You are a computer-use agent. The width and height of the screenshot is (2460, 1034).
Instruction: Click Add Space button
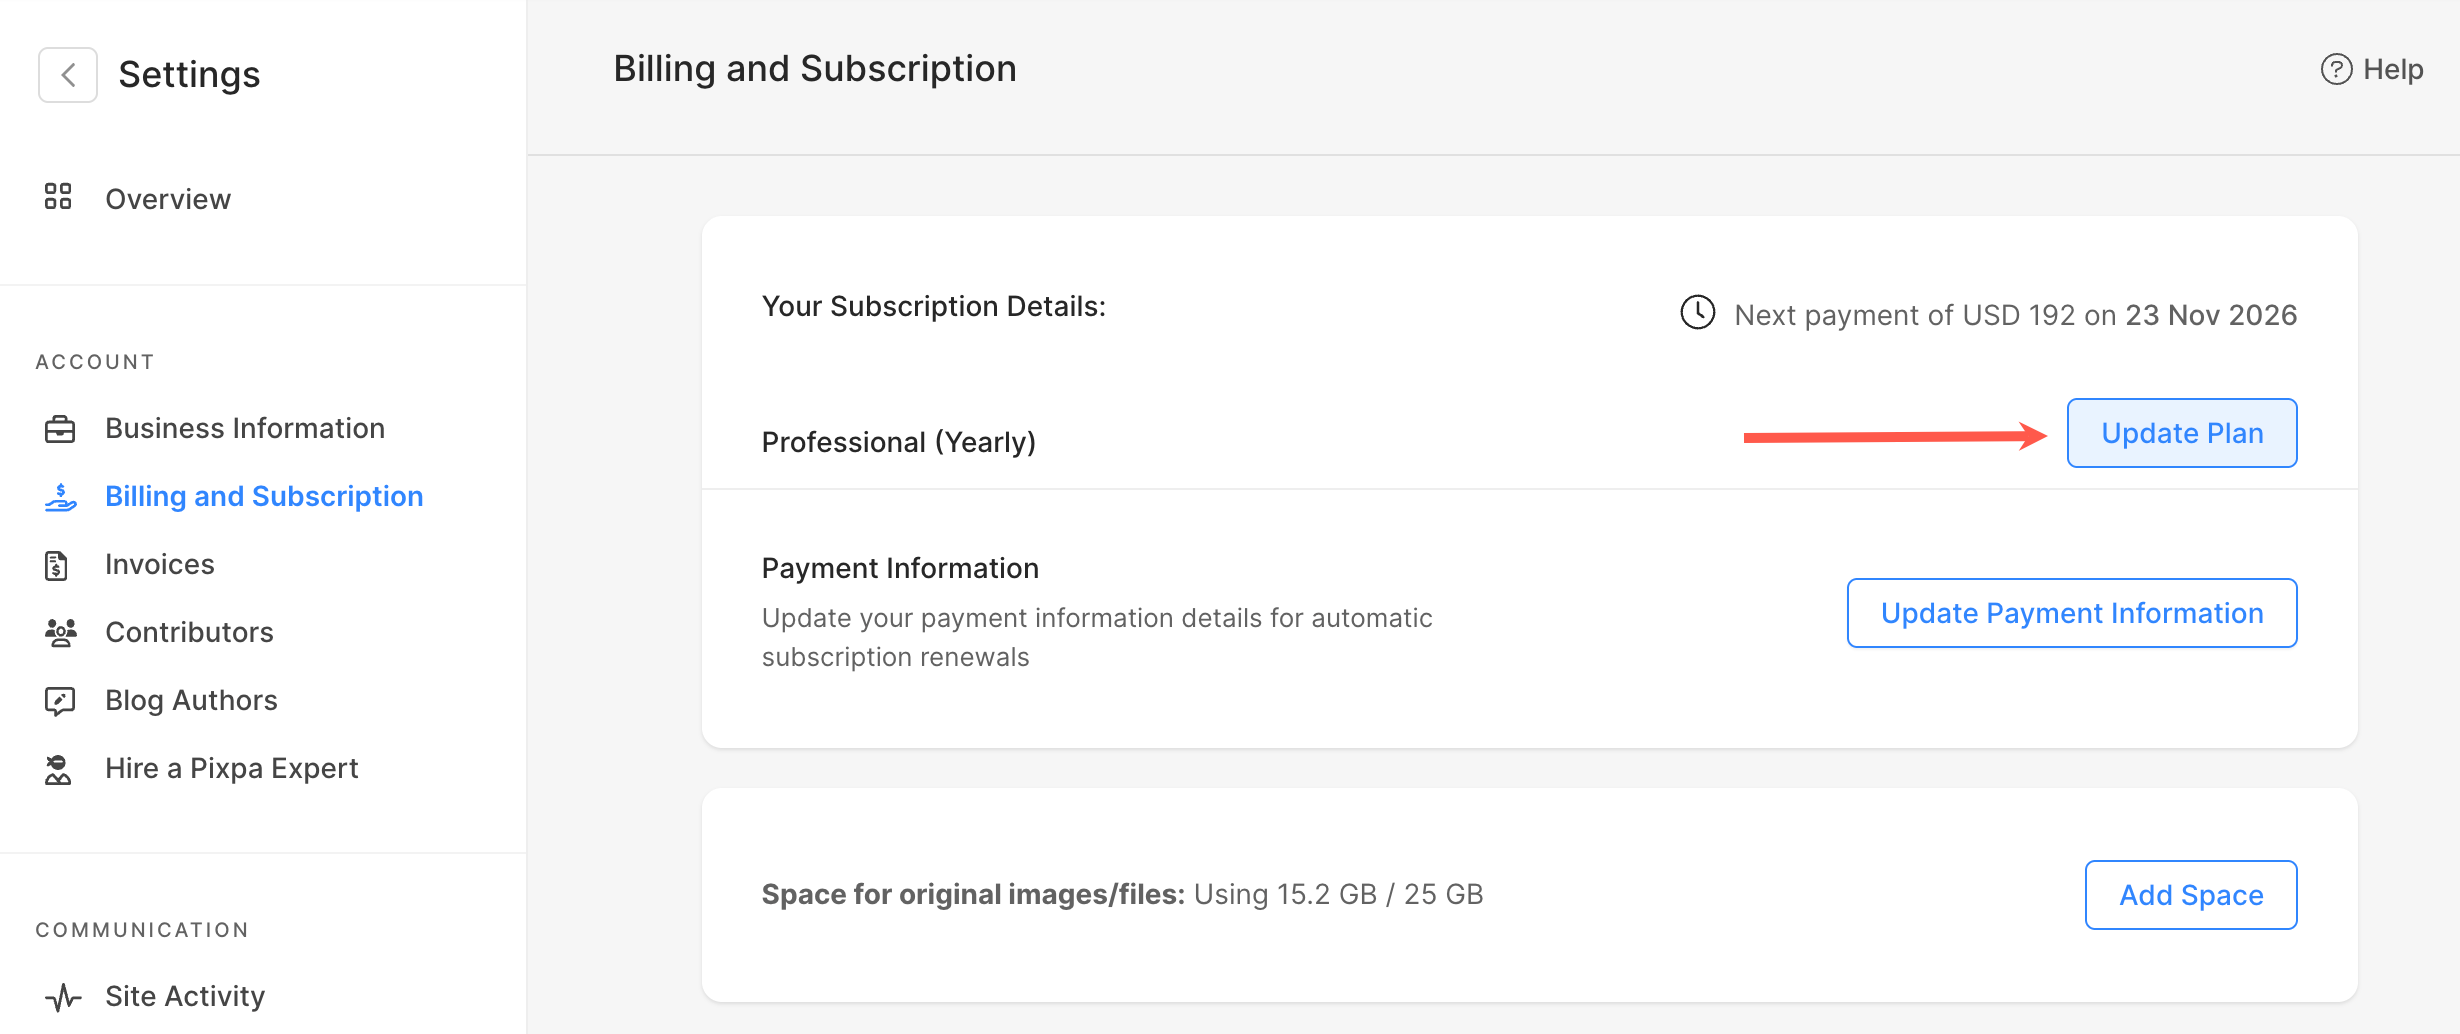[x=2190, y=895]
